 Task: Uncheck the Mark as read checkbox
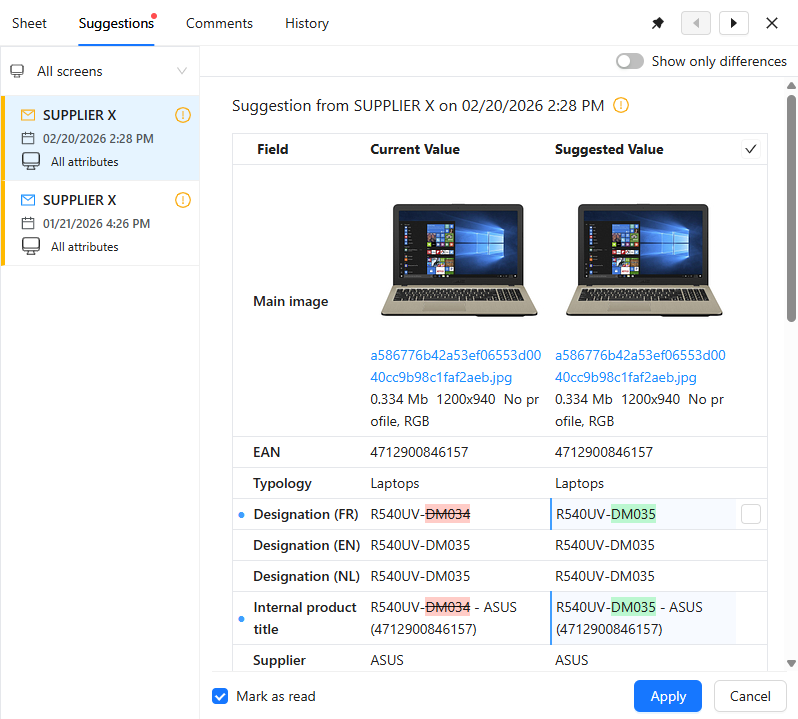(x=220, y=696)
